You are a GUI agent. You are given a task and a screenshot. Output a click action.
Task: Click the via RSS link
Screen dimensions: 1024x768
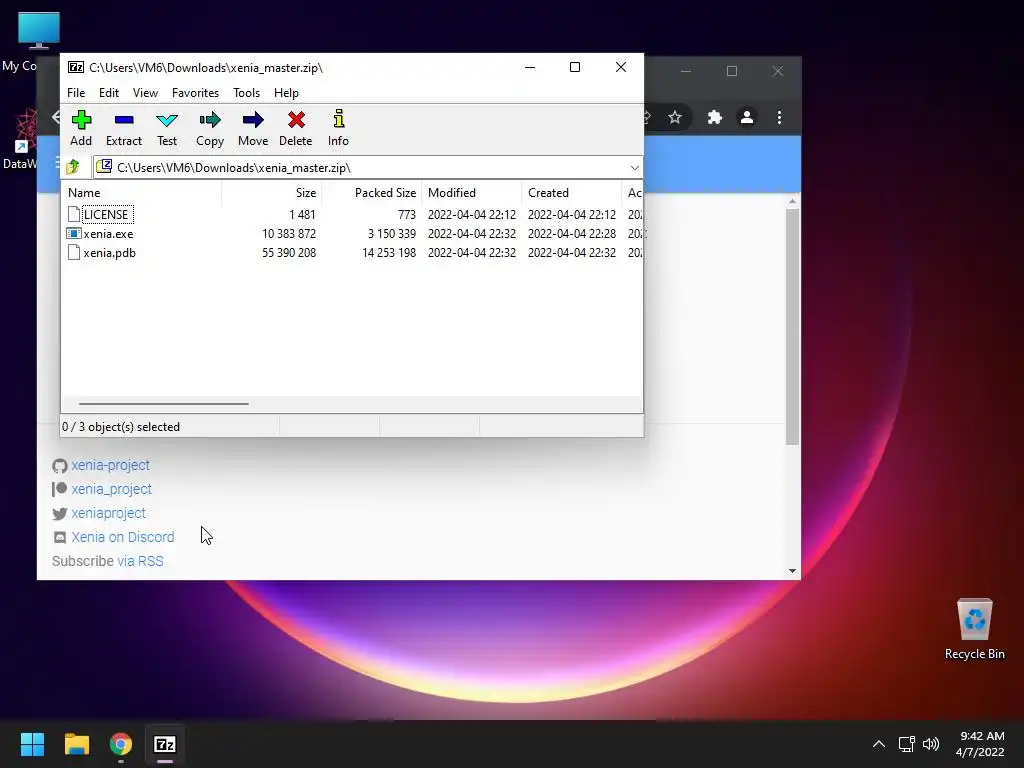(x=140, y=561)
